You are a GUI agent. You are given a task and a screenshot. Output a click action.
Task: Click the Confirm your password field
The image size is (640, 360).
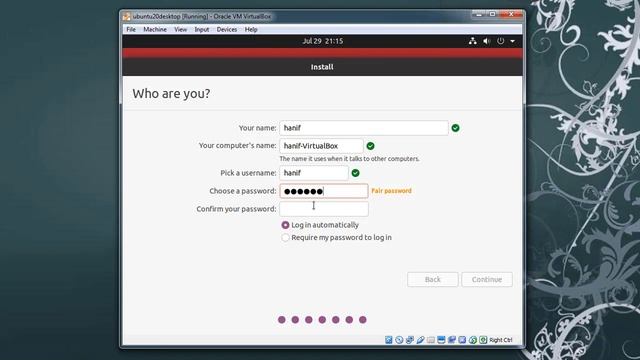pyautogui.click(x=324, y=209)
